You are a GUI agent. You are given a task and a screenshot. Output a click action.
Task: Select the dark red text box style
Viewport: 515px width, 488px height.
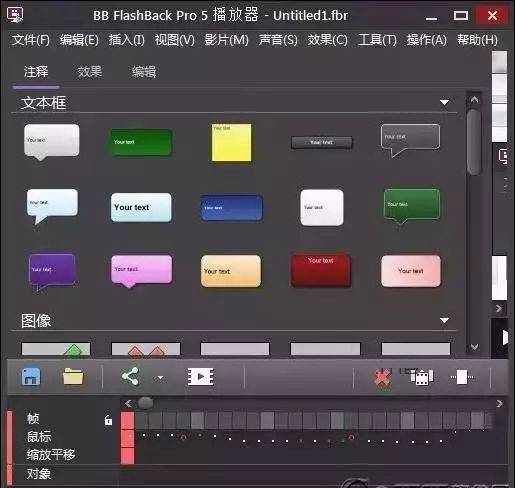[x=321, y=270]
